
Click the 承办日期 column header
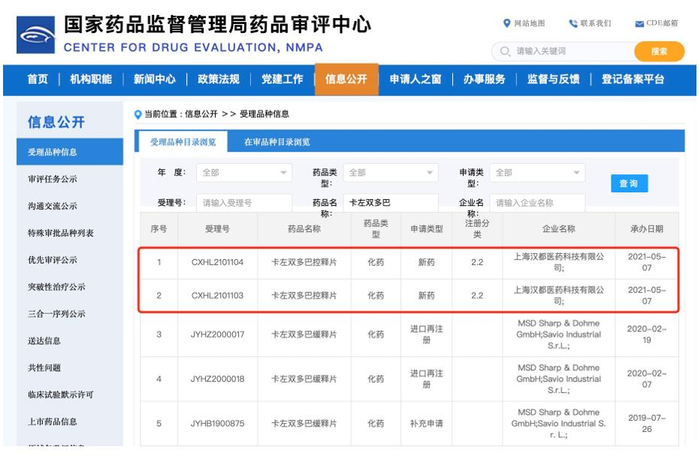tap(646, 229)
